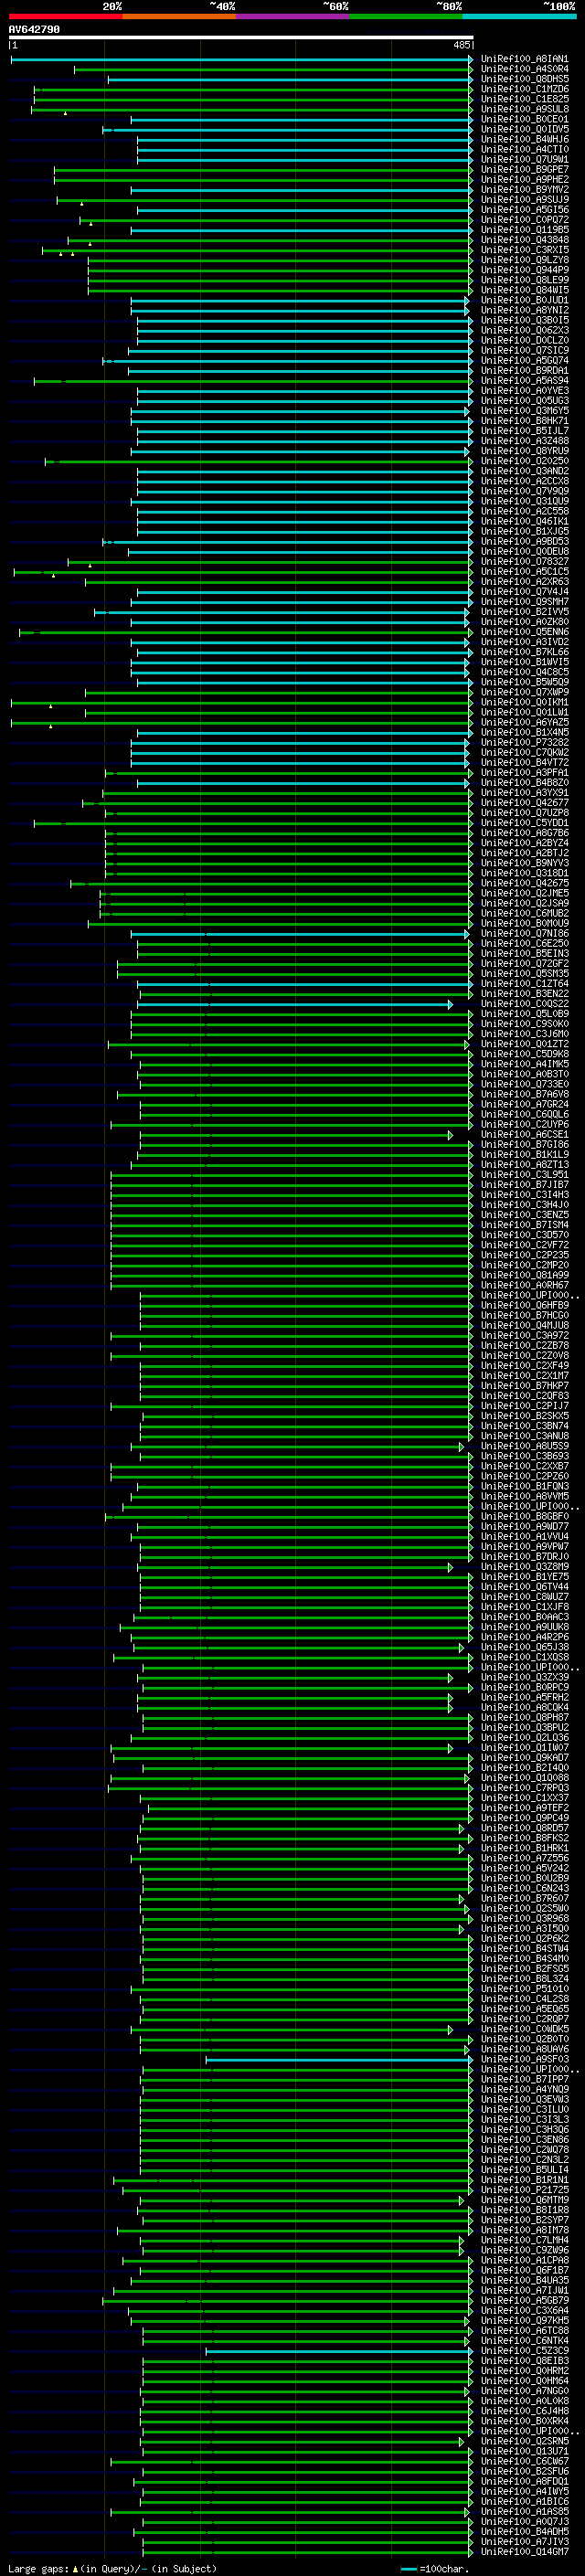585x2576 pixels.
Task: Select hit UniRef100_C3RXI5
Action: coord(524,250)
